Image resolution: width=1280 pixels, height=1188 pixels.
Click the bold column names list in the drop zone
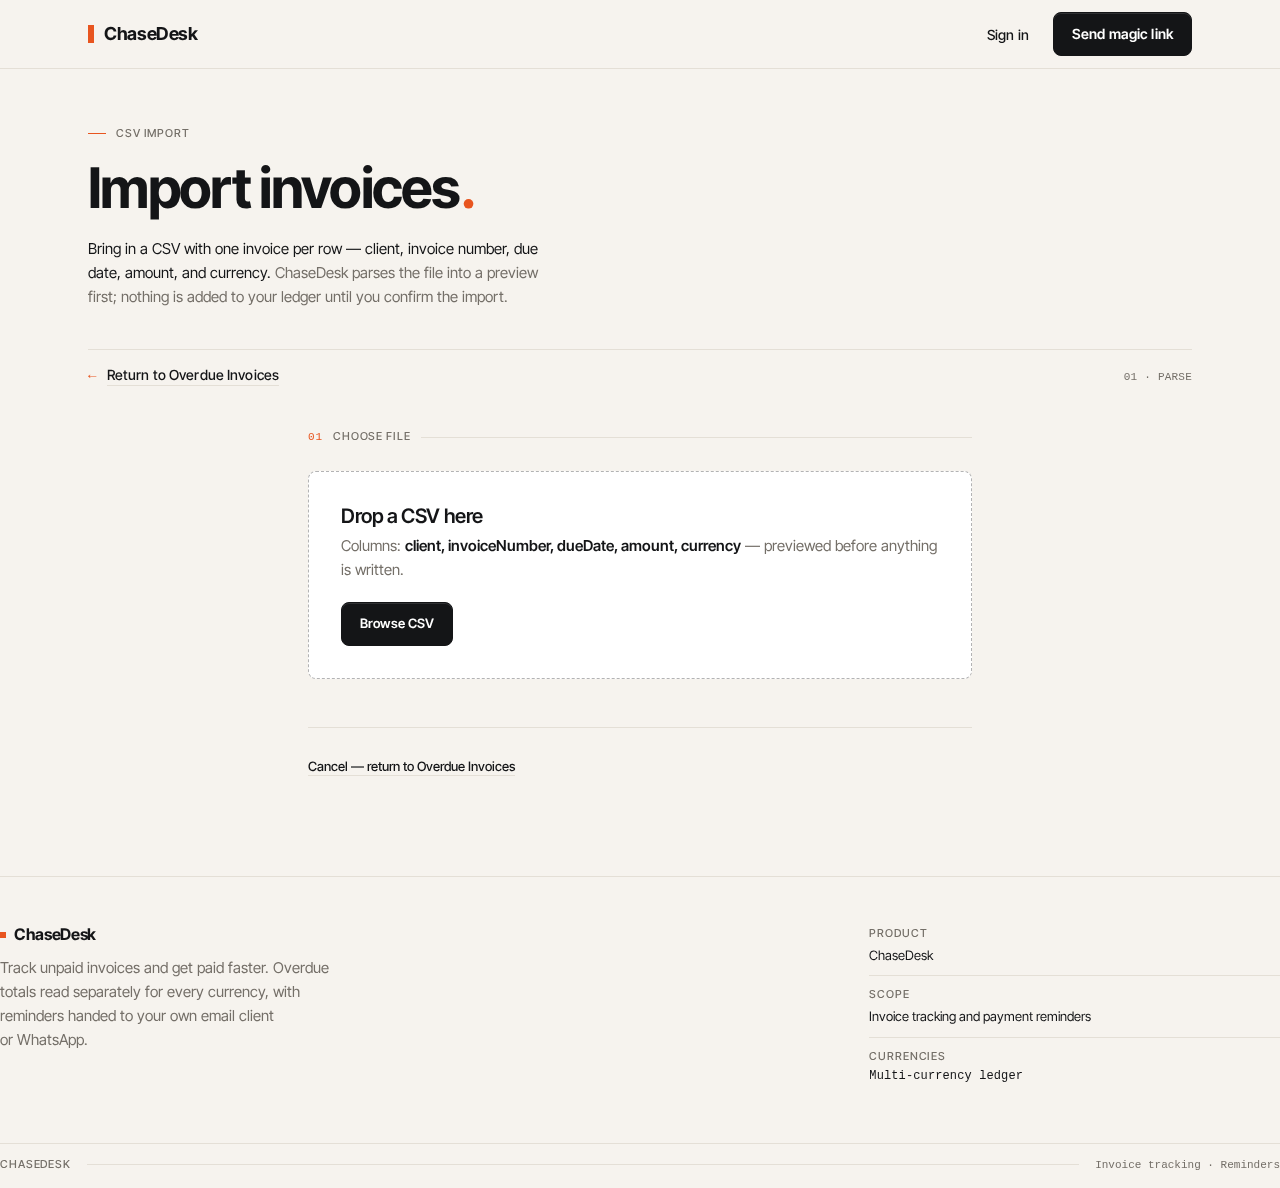tap(573, 546)
